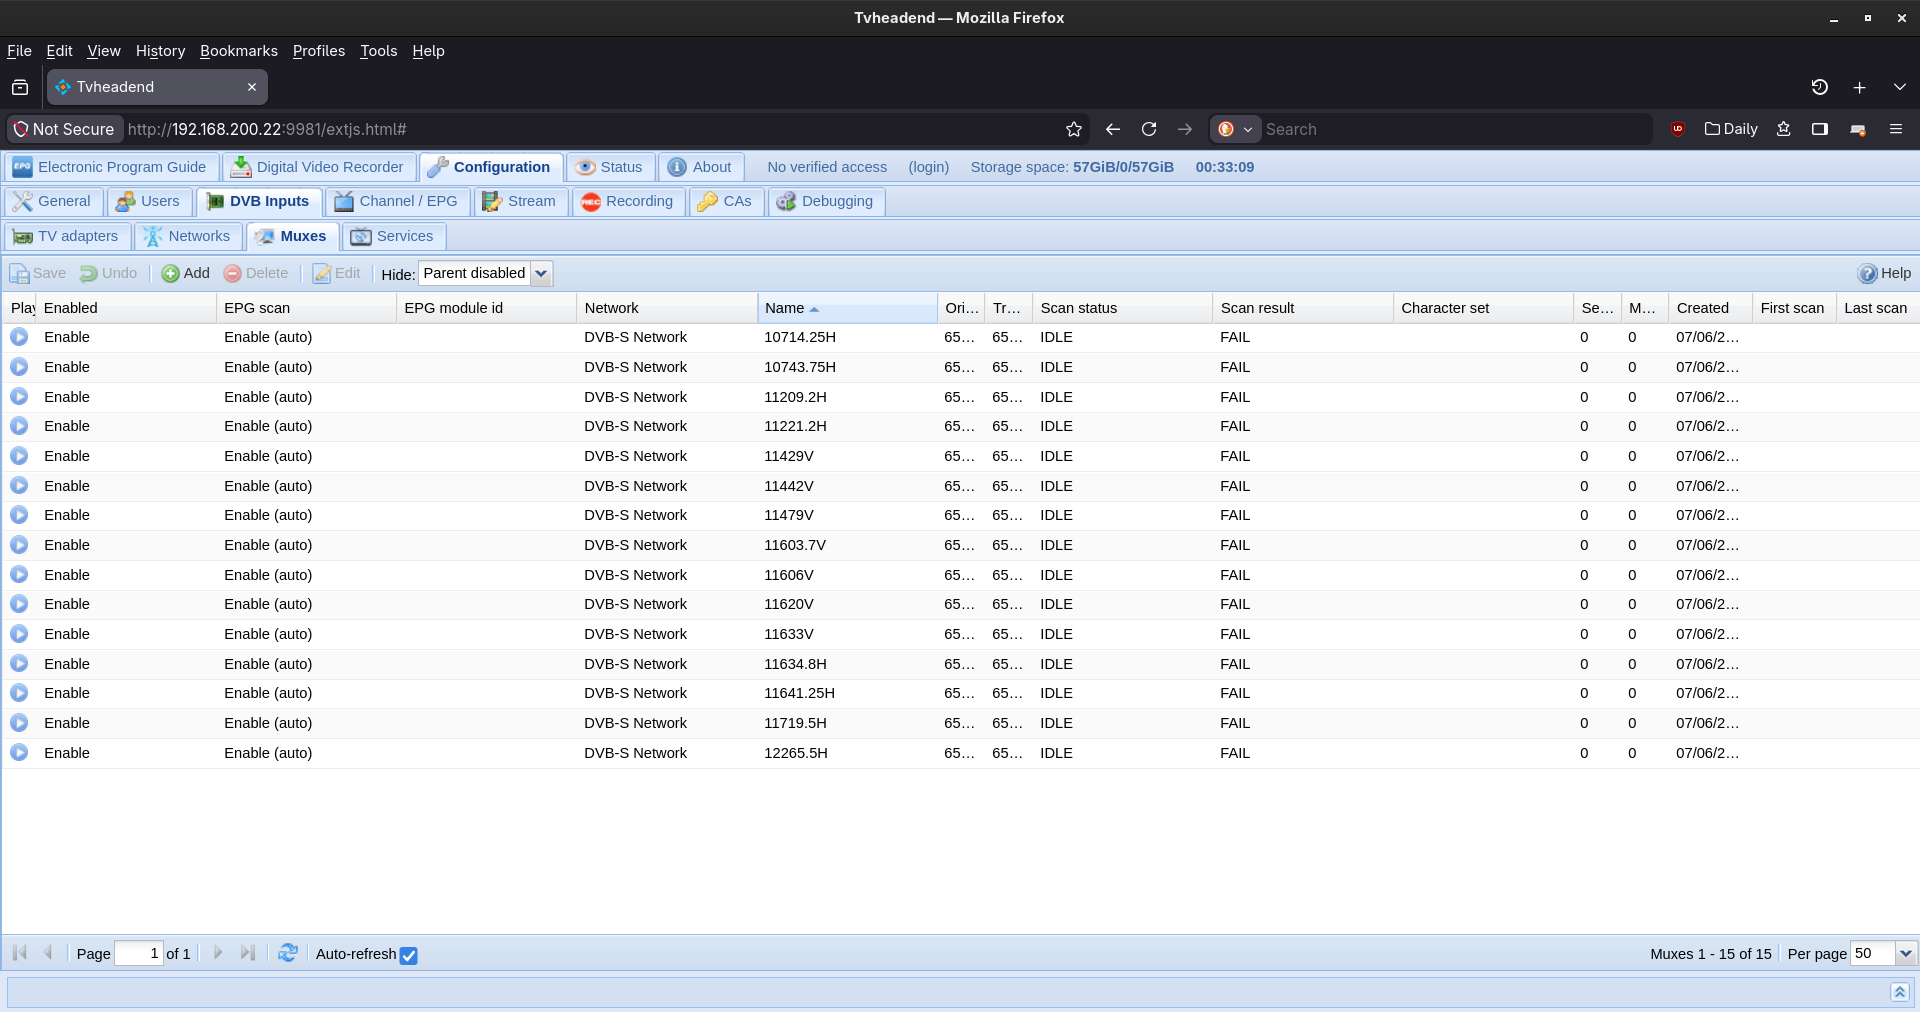Switch to the Services tab
The width and height of the screenshot is (1920, 1012).
pos(393,236)
